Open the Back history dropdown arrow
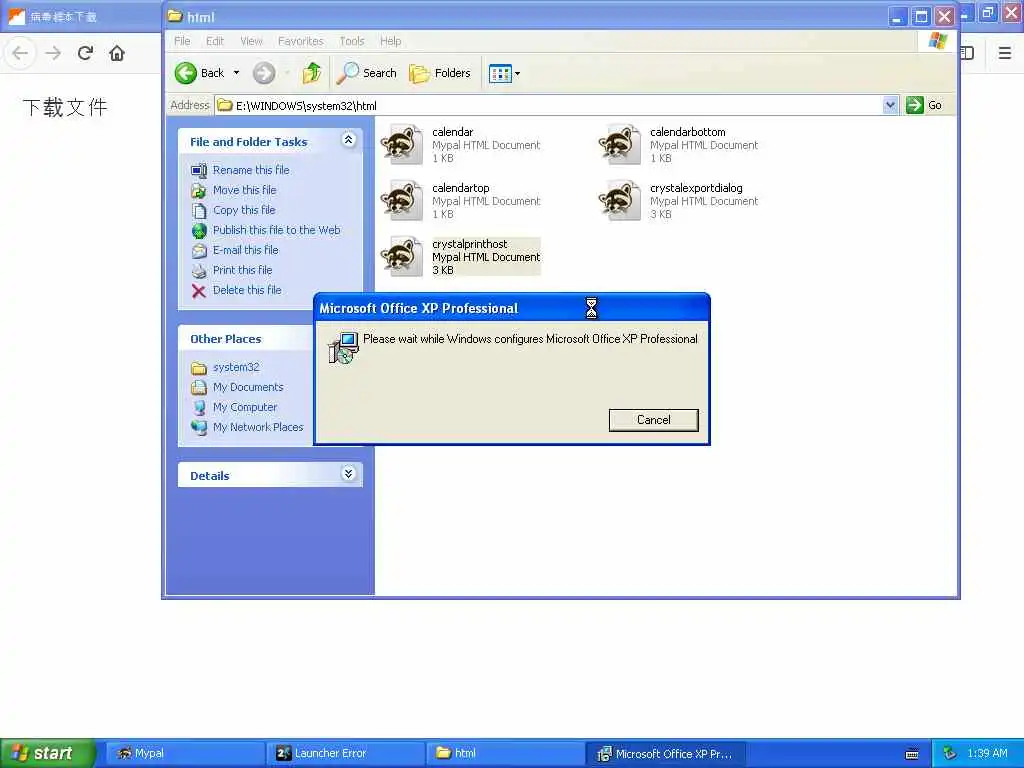This screenshot has height=768, width=1024. 236,73
